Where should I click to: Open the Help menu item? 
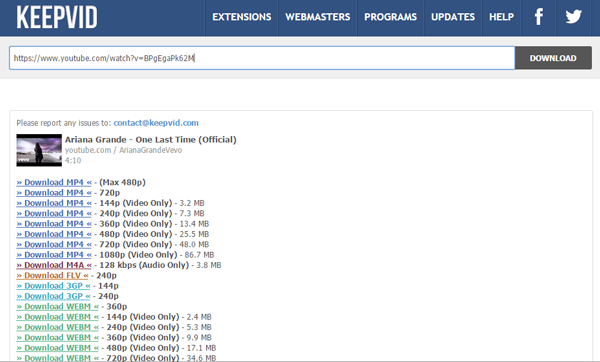tap(501, 17)
